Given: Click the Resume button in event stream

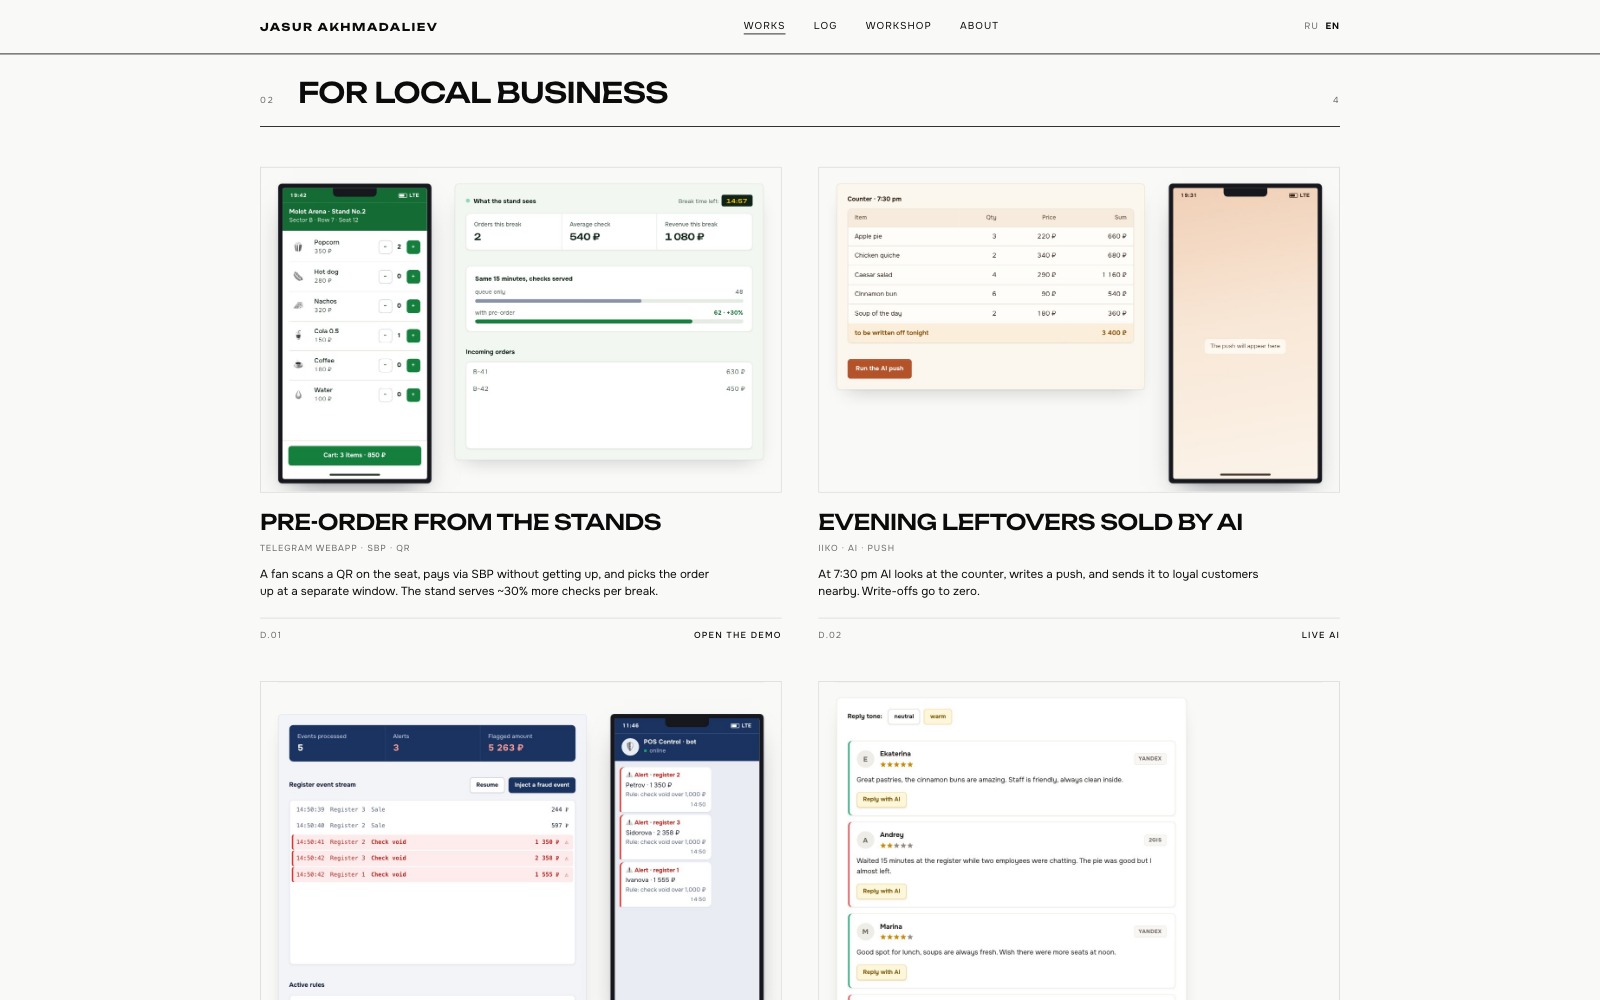Looking at the screenshot, I should pos(487,785).
